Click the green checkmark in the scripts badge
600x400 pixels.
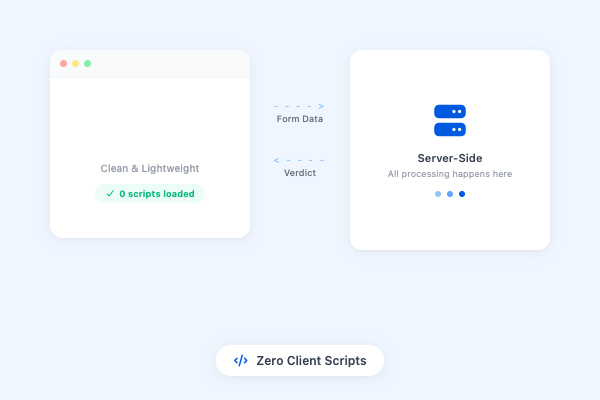pos(110,194)
